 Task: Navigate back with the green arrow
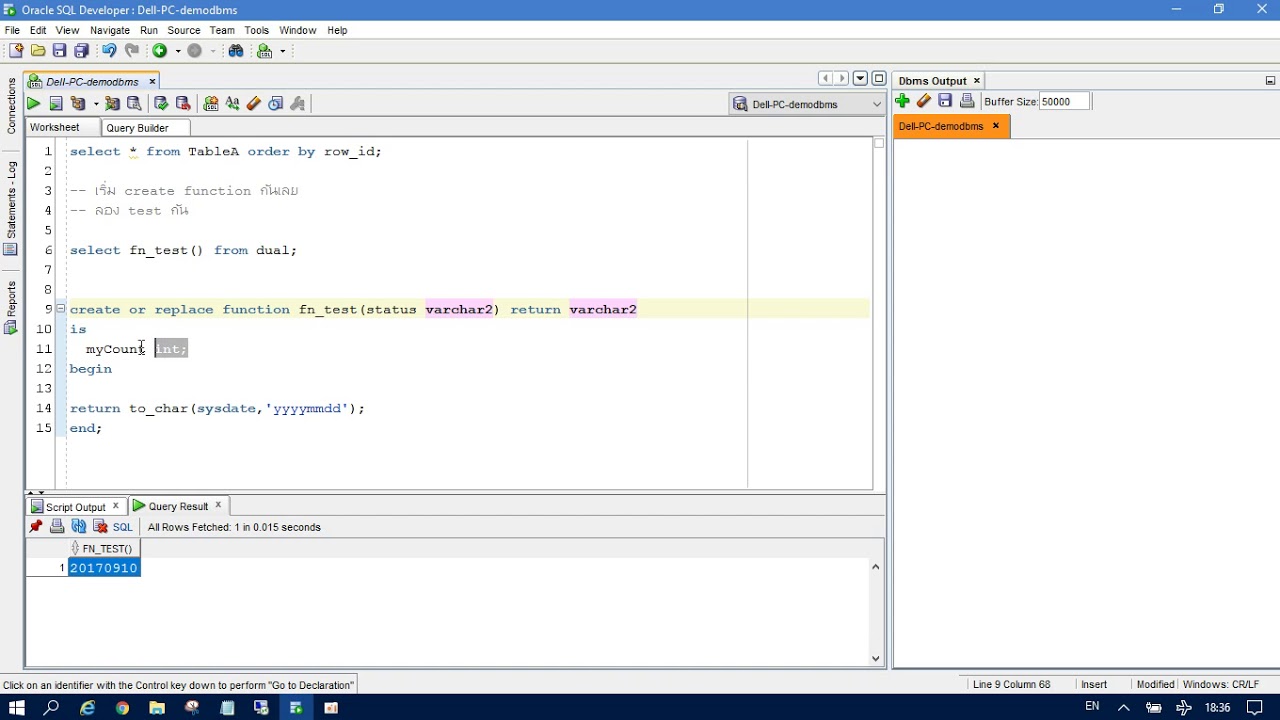[x=160, y=51]
